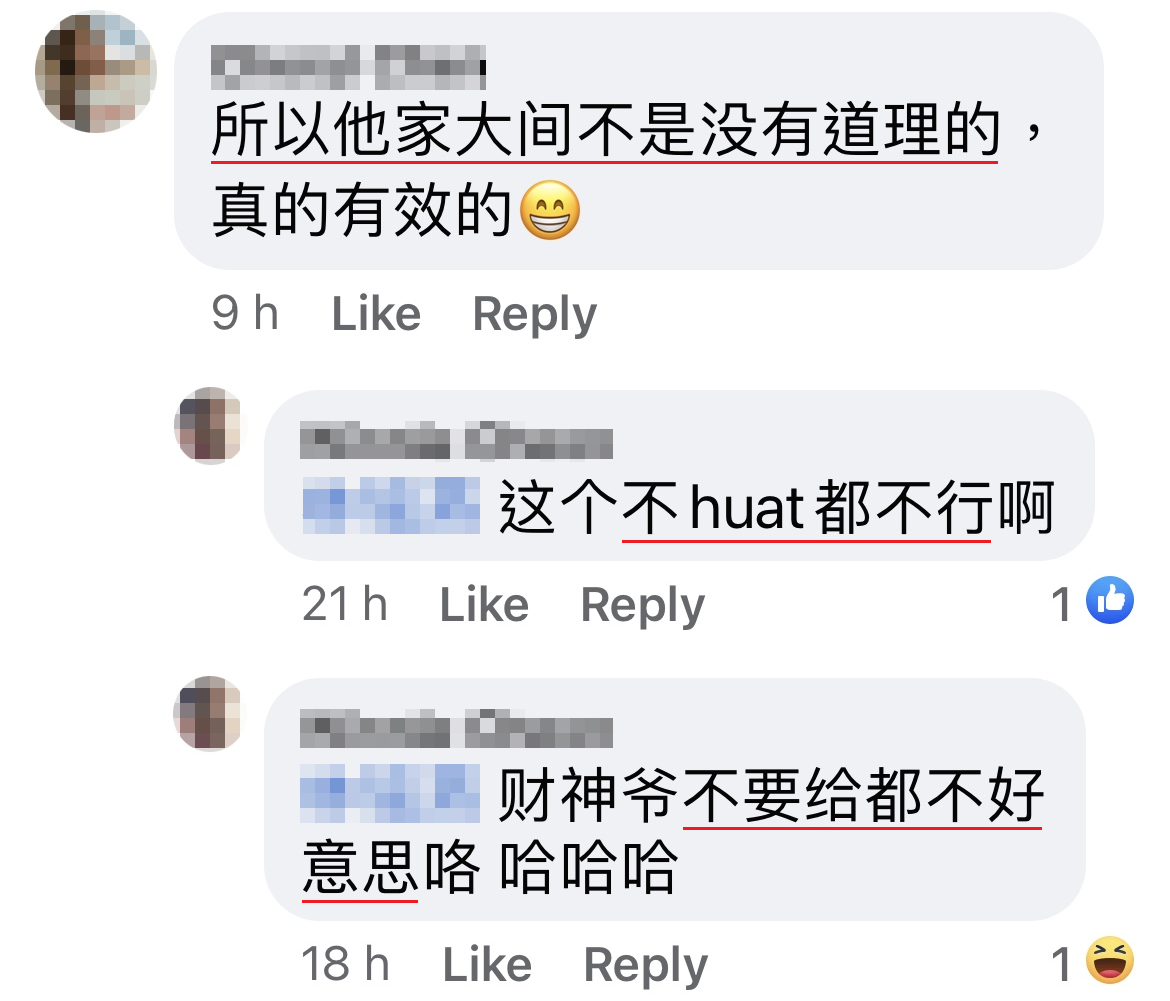Like the comment posted 9 h ago
The image size is (1170, 1001).
pos(376,313)
